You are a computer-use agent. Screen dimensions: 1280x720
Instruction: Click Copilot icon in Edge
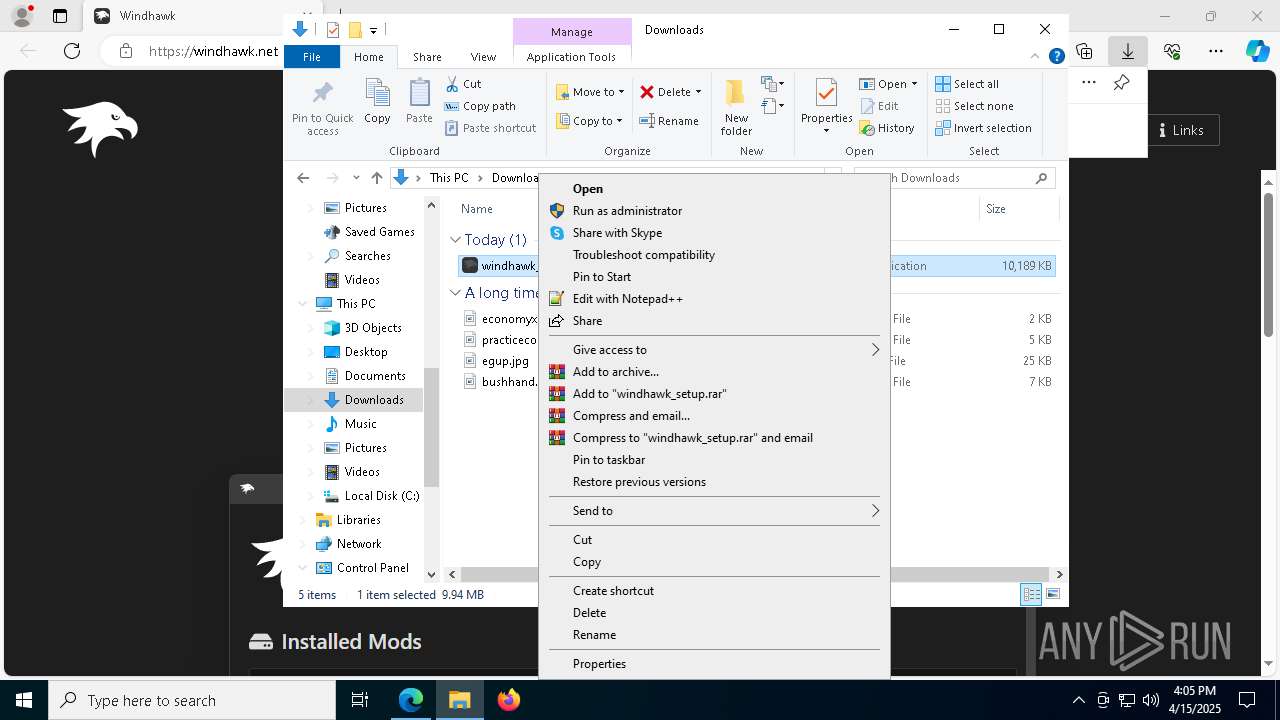pos(1258,51)
